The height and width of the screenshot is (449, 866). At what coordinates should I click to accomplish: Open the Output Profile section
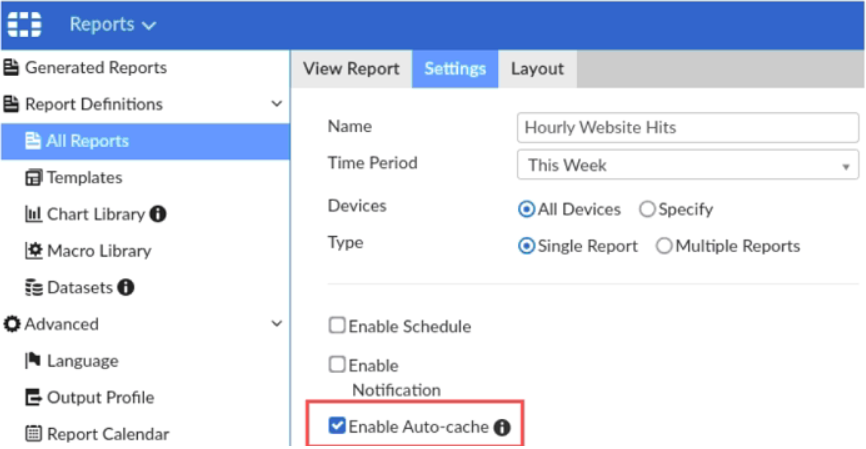pyautogui.click(x=100, y=398)
